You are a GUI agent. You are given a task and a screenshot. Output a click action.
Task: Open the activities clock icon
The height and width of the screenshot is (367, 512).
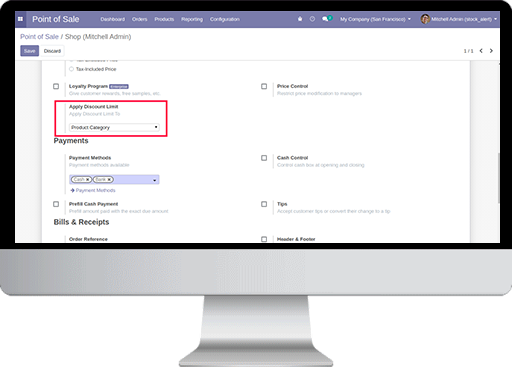[x=312, y=19]
